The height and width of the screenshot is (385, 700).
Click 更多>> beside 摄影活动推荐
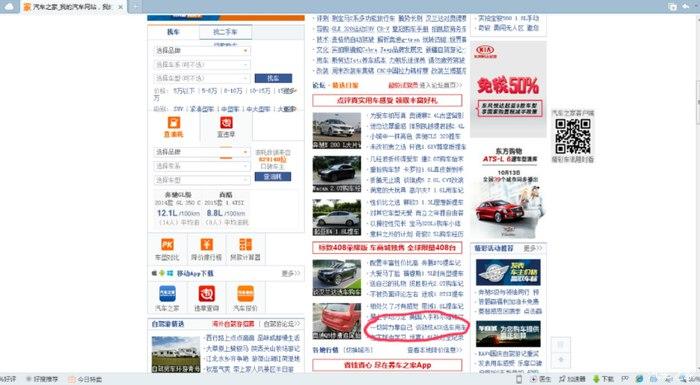(533, 247)
